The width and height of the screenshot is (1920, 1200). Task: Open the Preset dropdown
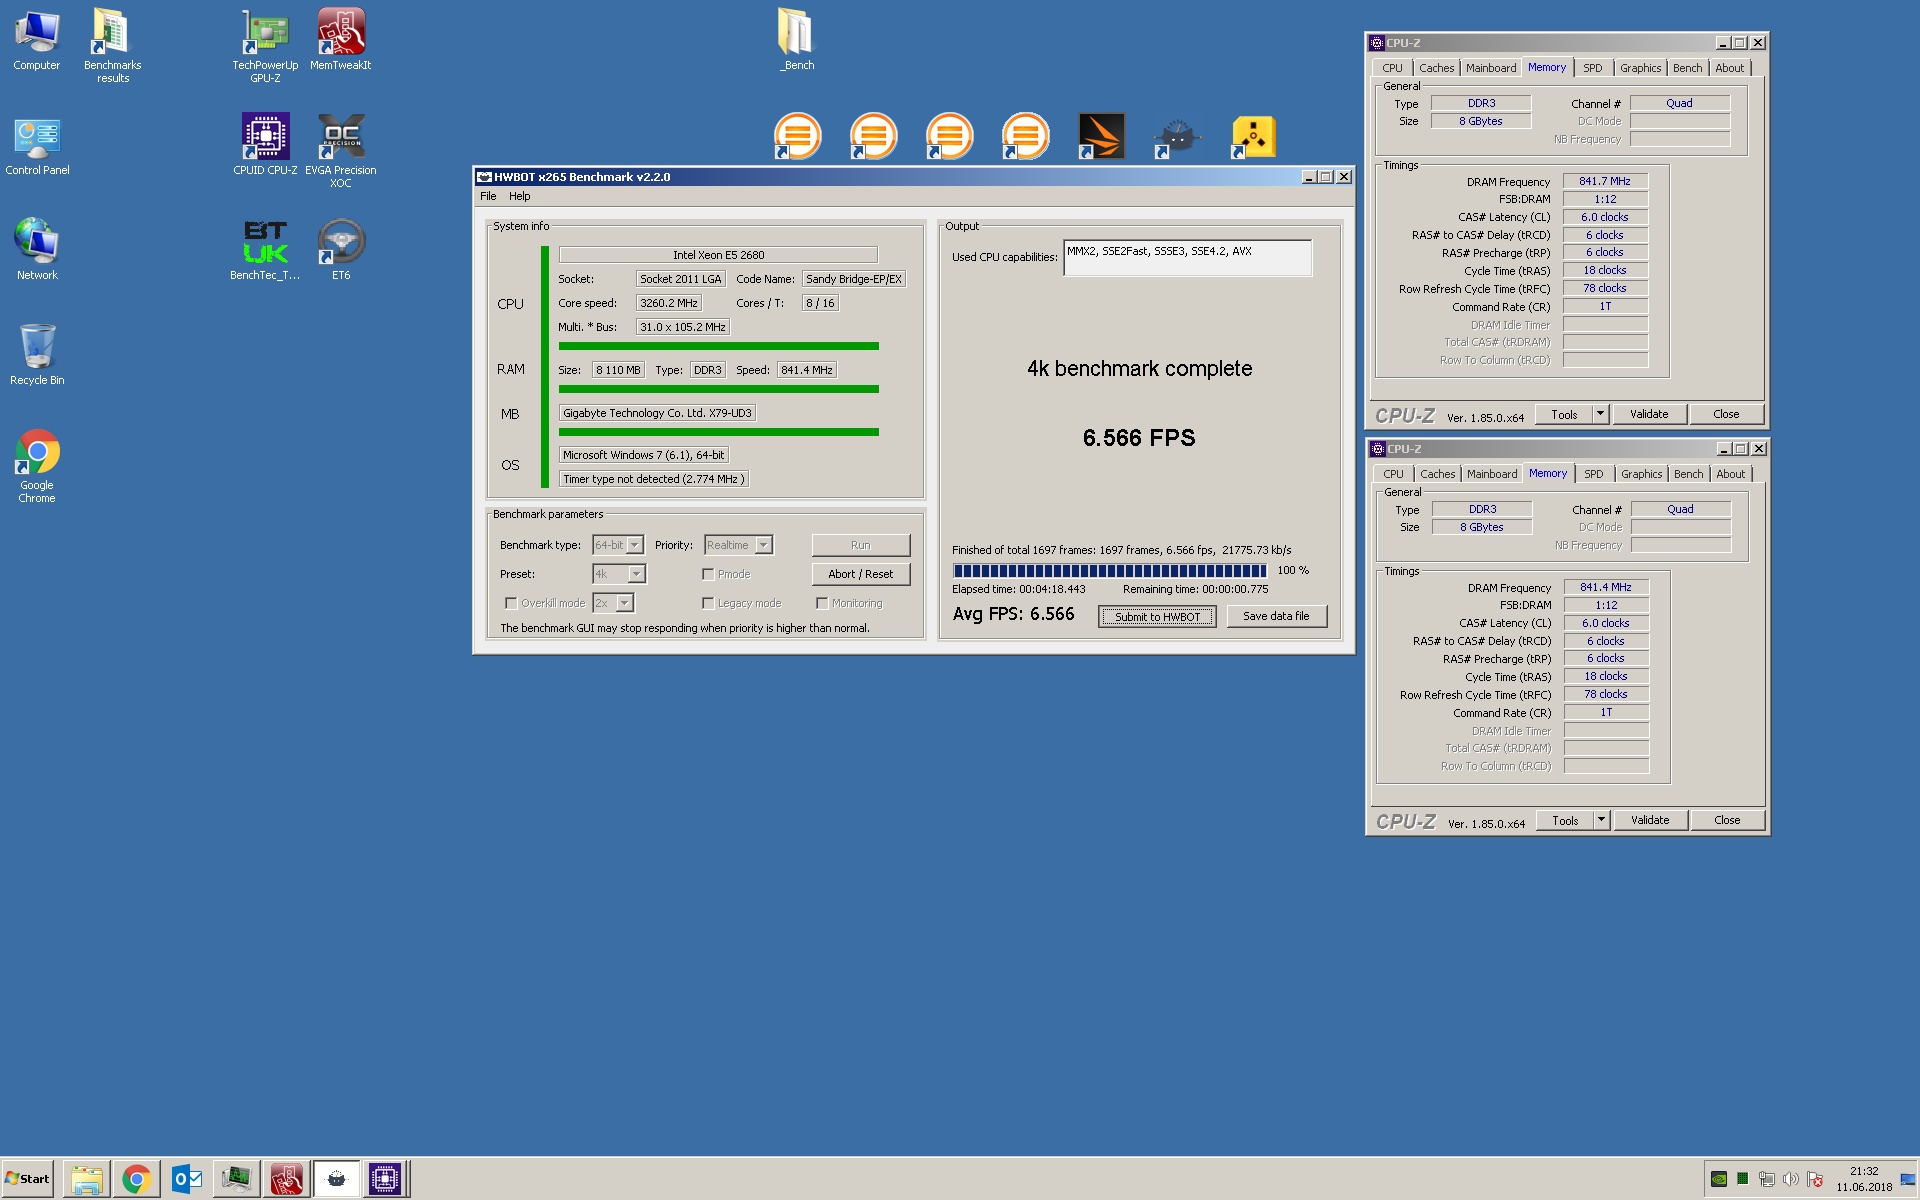(619, 574)
